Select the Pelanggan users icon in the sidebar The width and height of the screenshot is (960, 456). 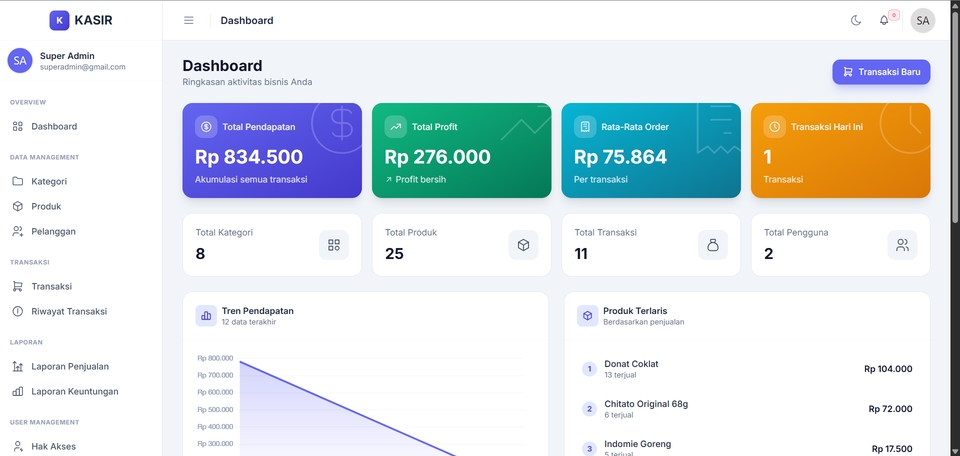[x=18, y=231]
